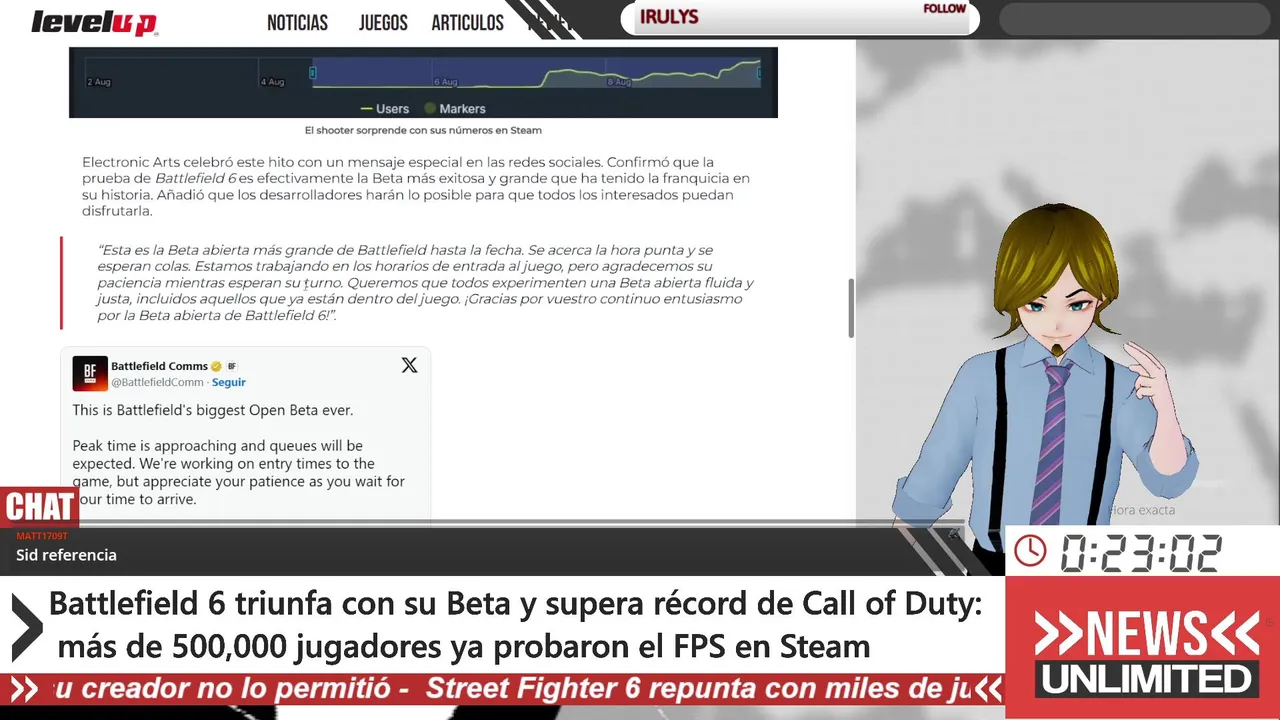Click the right range handle on the chart navigator
This screenshot has width=1280, height=720.
tap(759, 72)
